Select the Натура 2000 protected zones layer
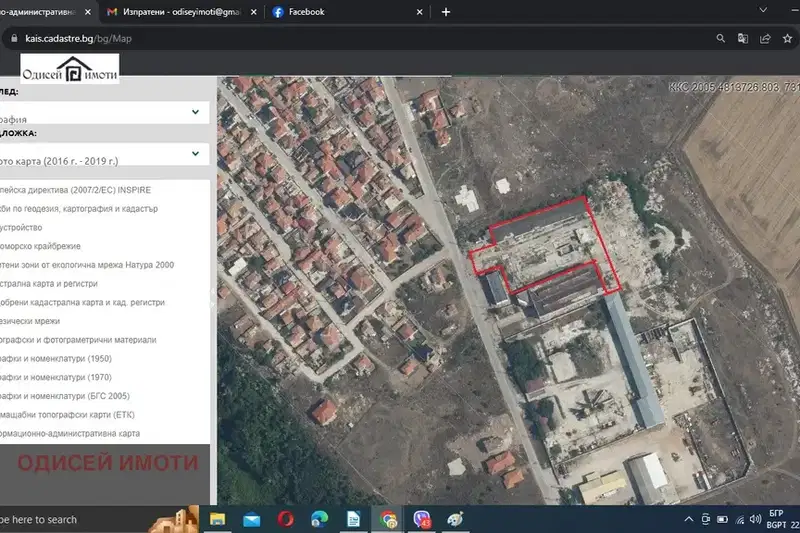 [87, 265]
